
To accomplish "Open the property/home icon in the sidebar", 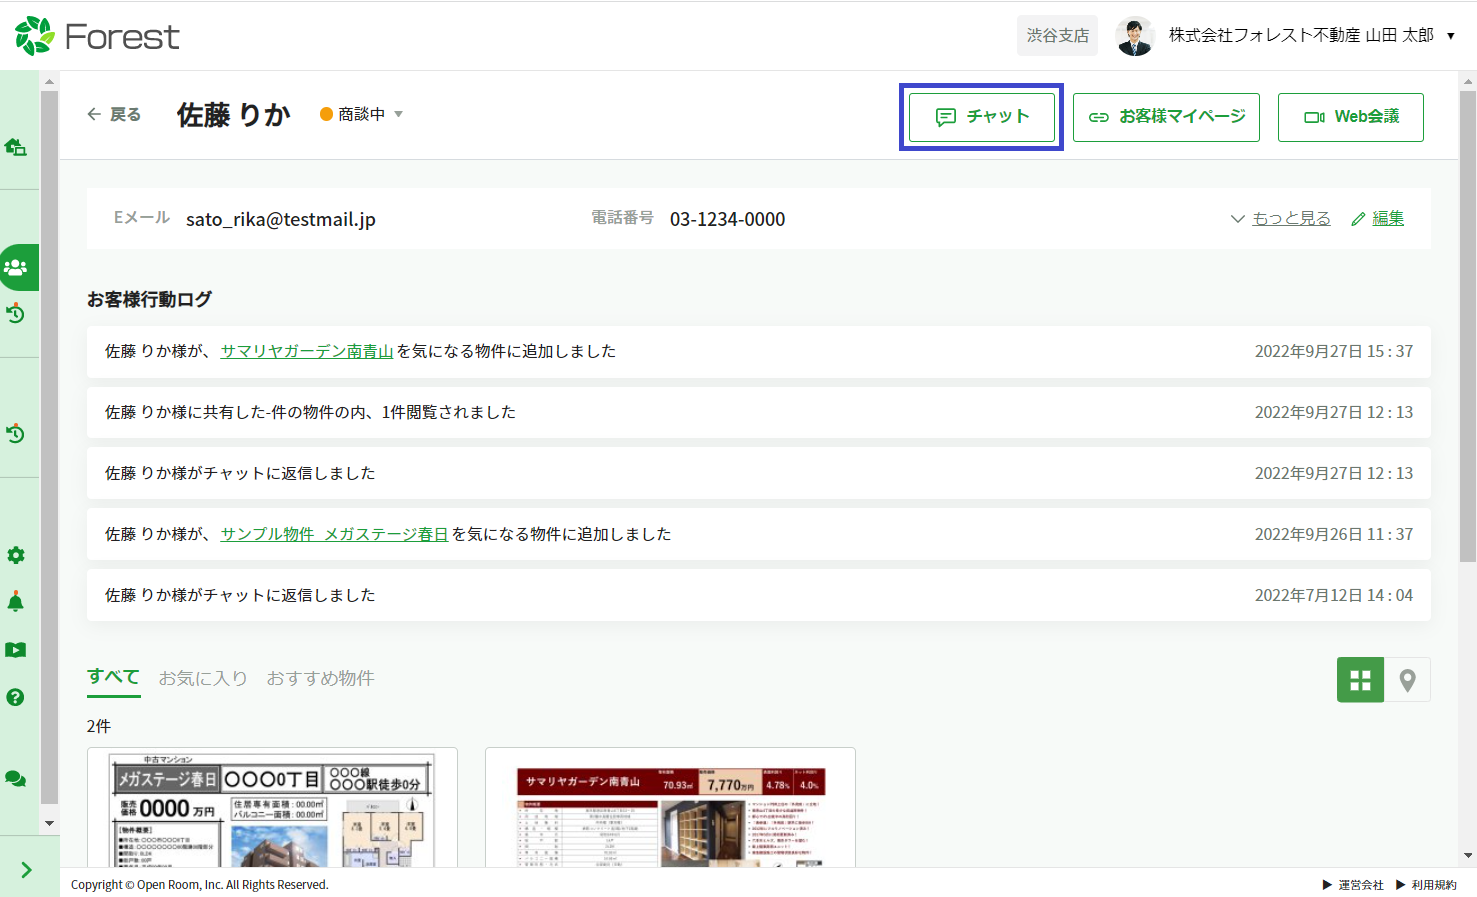I will (x=16, y=148).
